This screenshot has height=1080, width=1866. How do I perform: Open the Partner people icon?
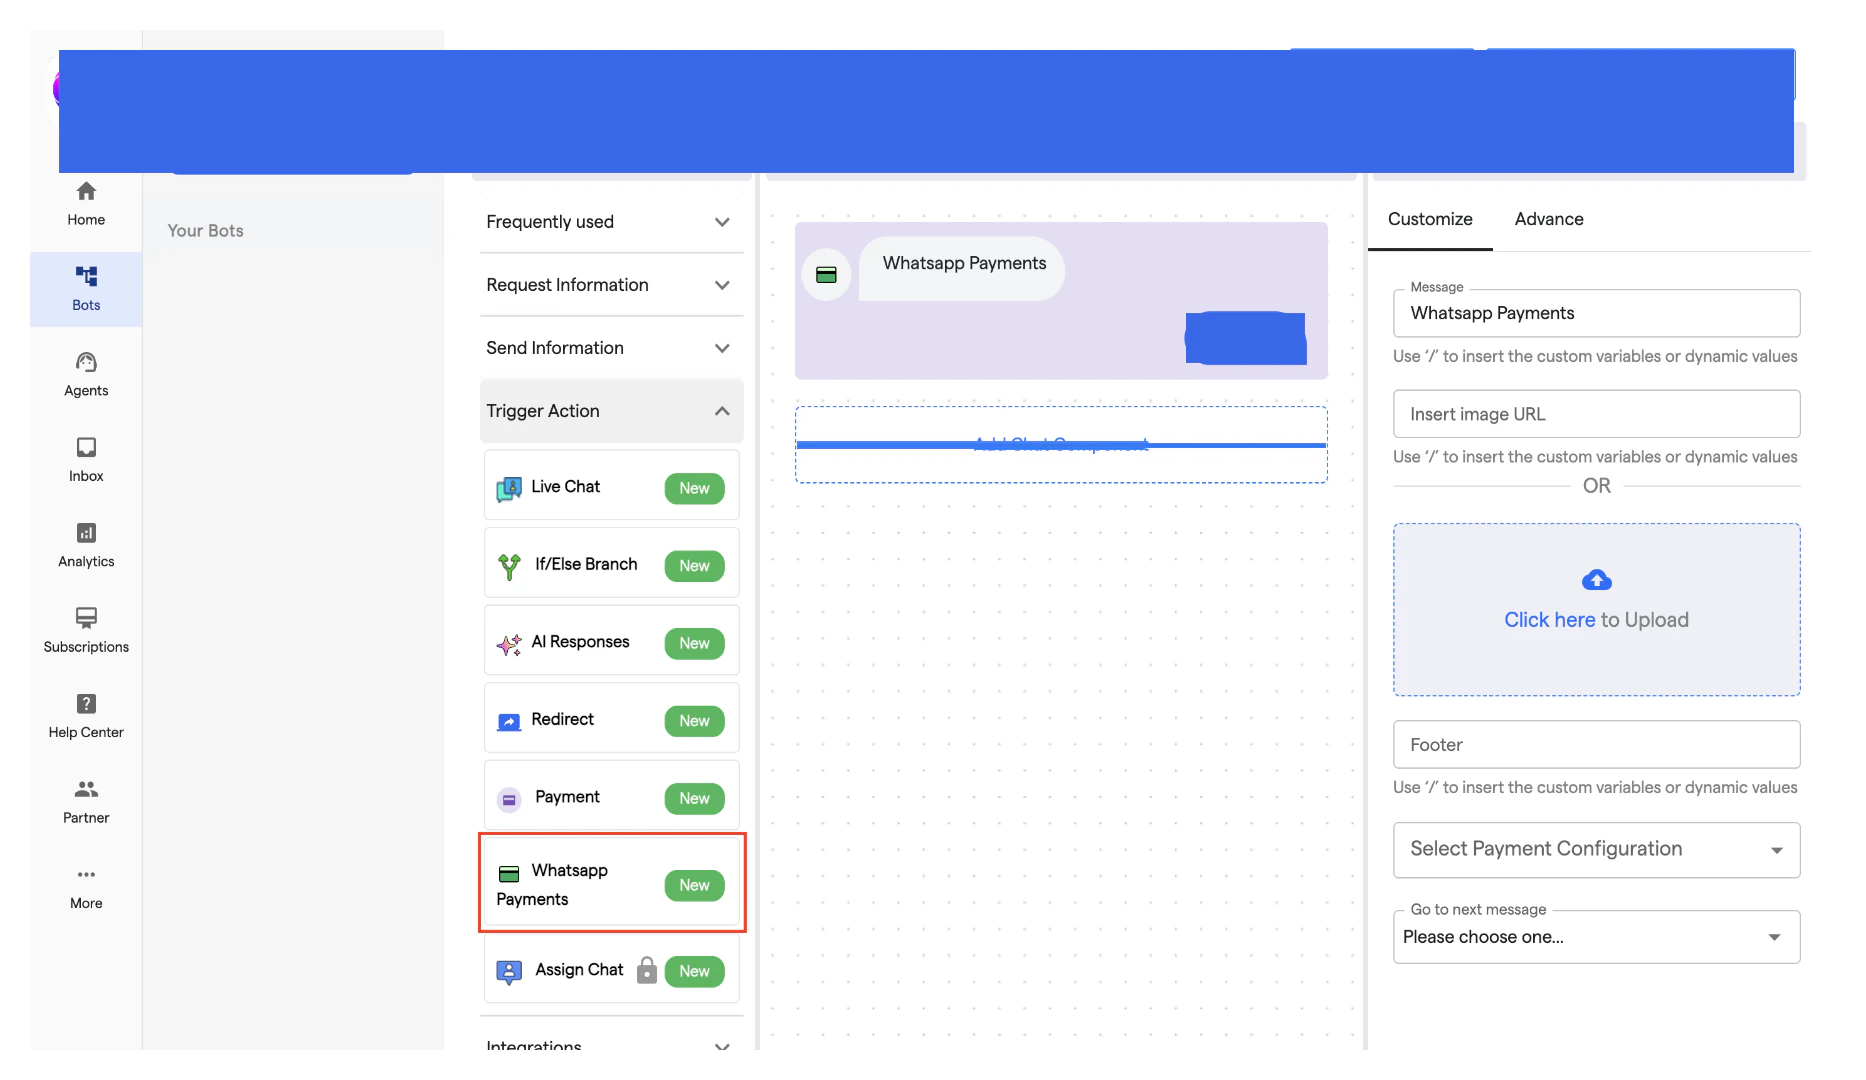pyautogui.click(x=86, y=789)
